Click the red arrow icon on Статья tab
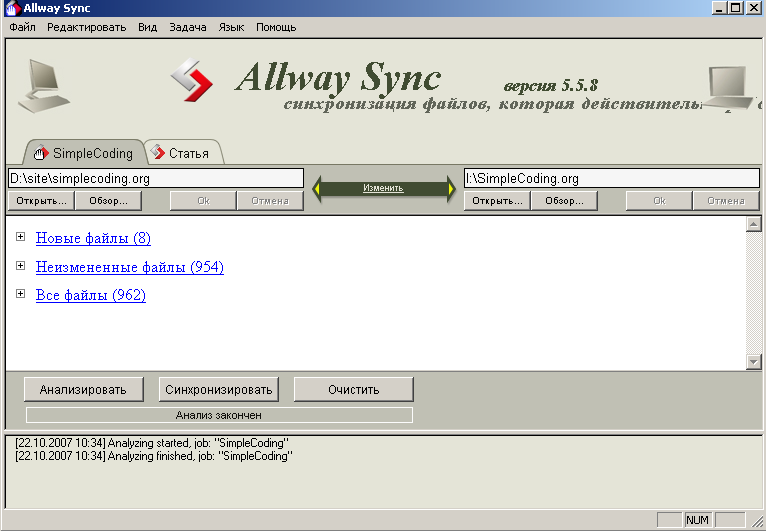766x531 pixels. pos(158,152)
